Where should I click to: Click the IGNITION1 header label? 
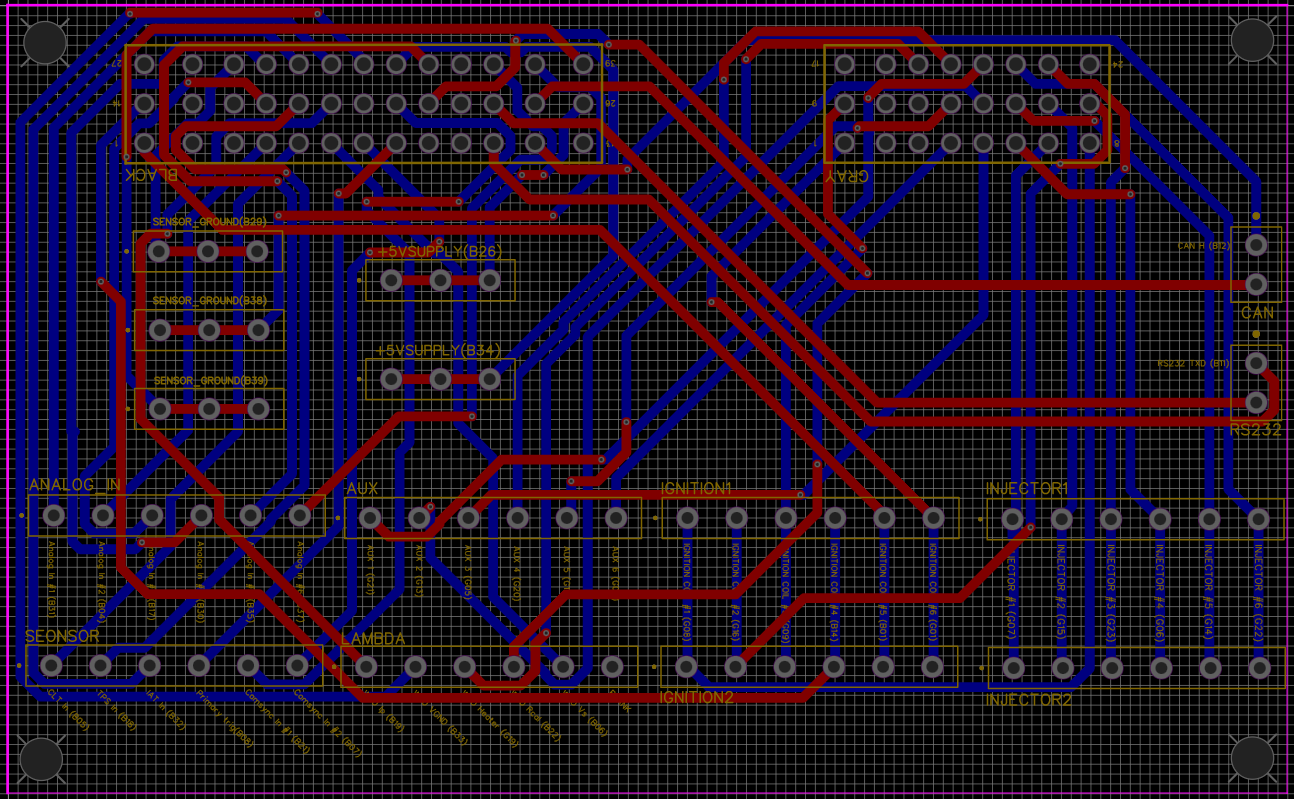pos(697,489)
